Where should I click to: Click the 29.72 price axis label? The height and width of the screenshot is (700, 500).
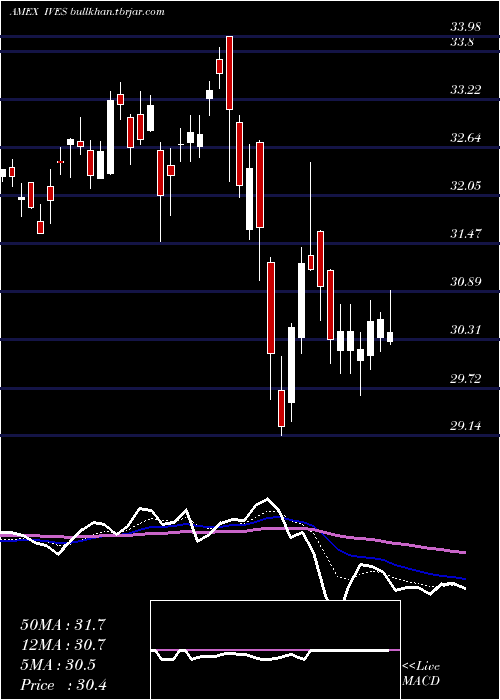(466, 379)
